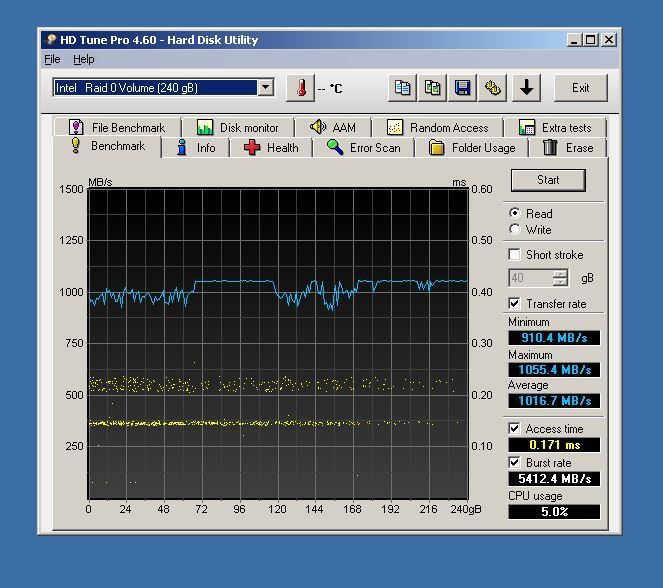
Task: Select the Read radio button
Action: pos(515,213)
